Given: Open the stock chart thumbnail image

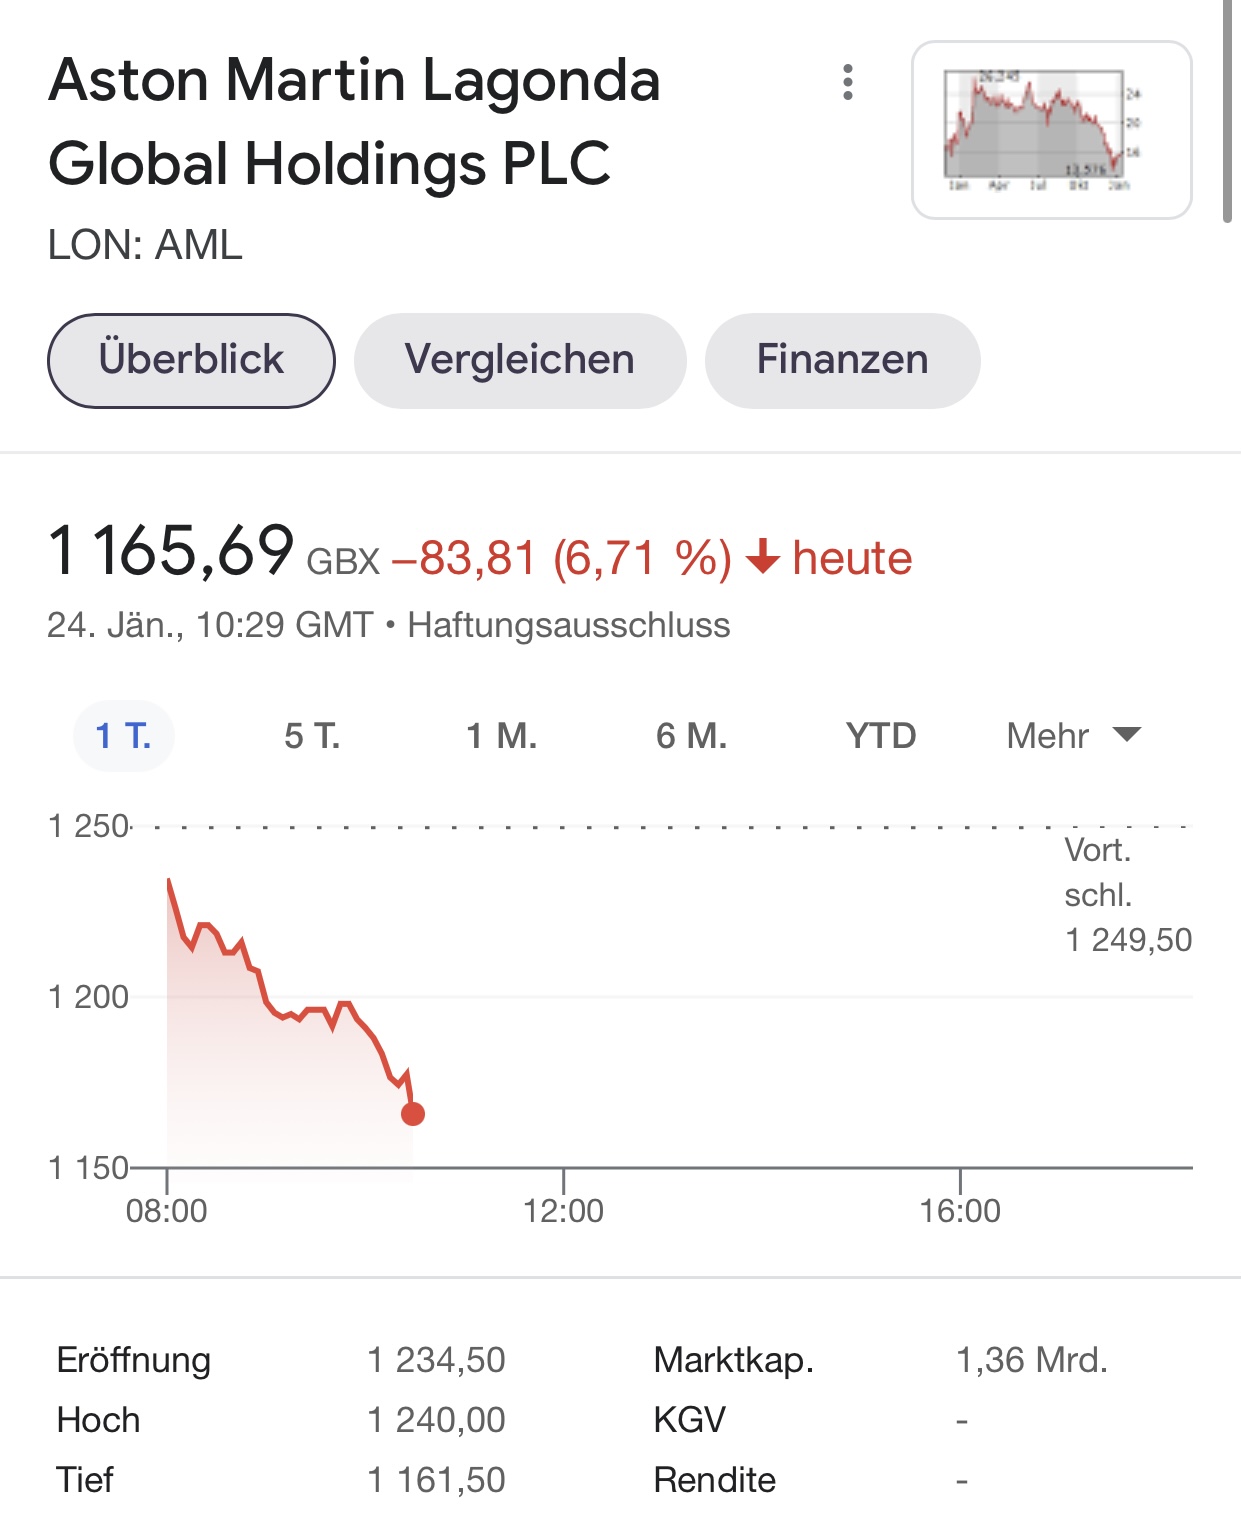Looking at the screenshot, I should tap(1051, 130).
